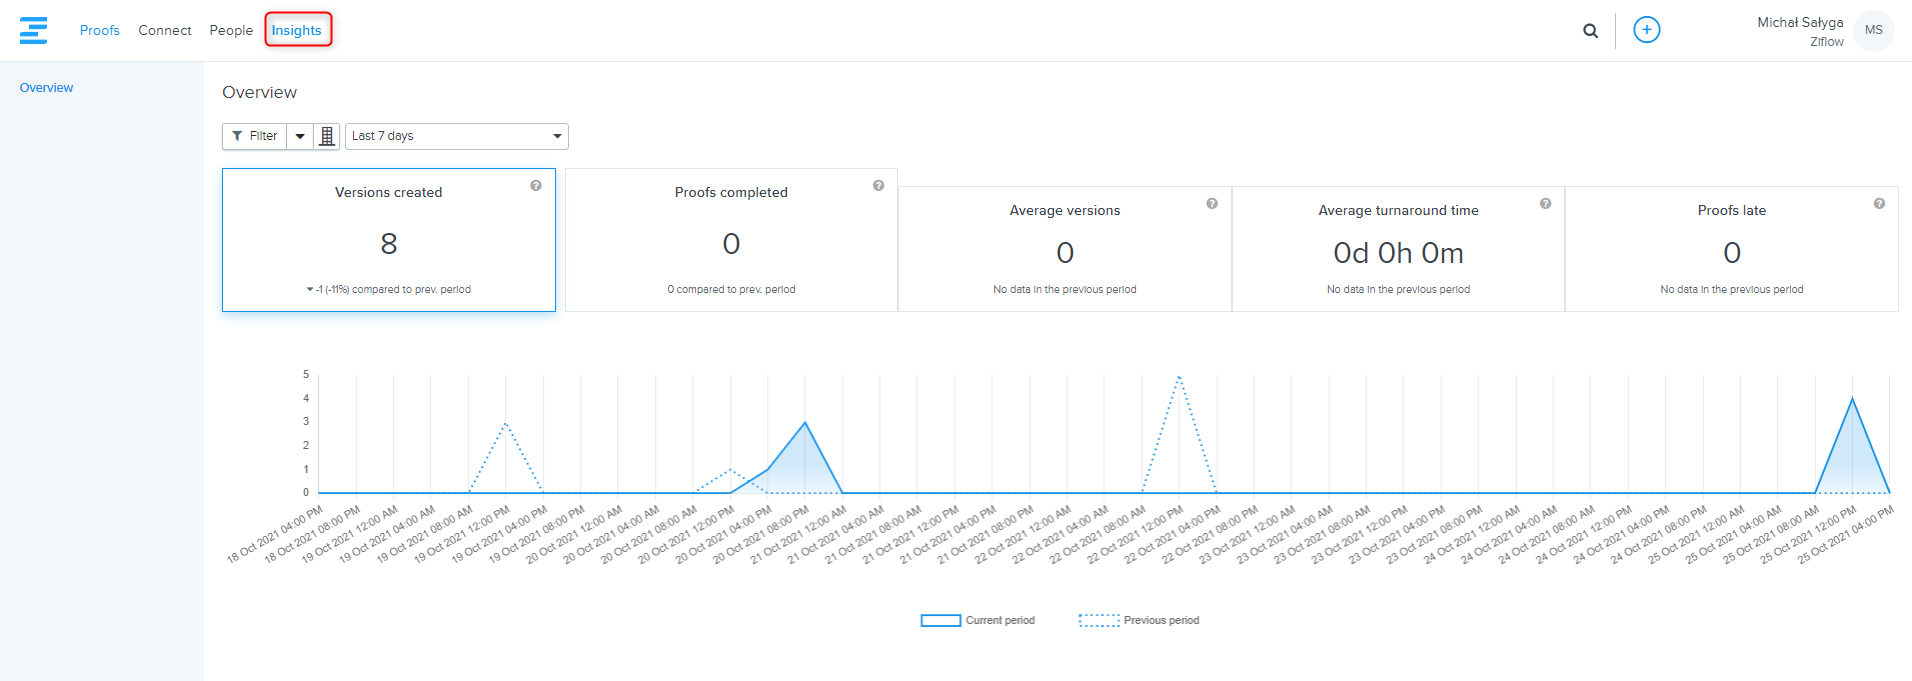Click the Ziflow logo icon
The width and height of the screenshot is (1912, 681).
(33, 30)
